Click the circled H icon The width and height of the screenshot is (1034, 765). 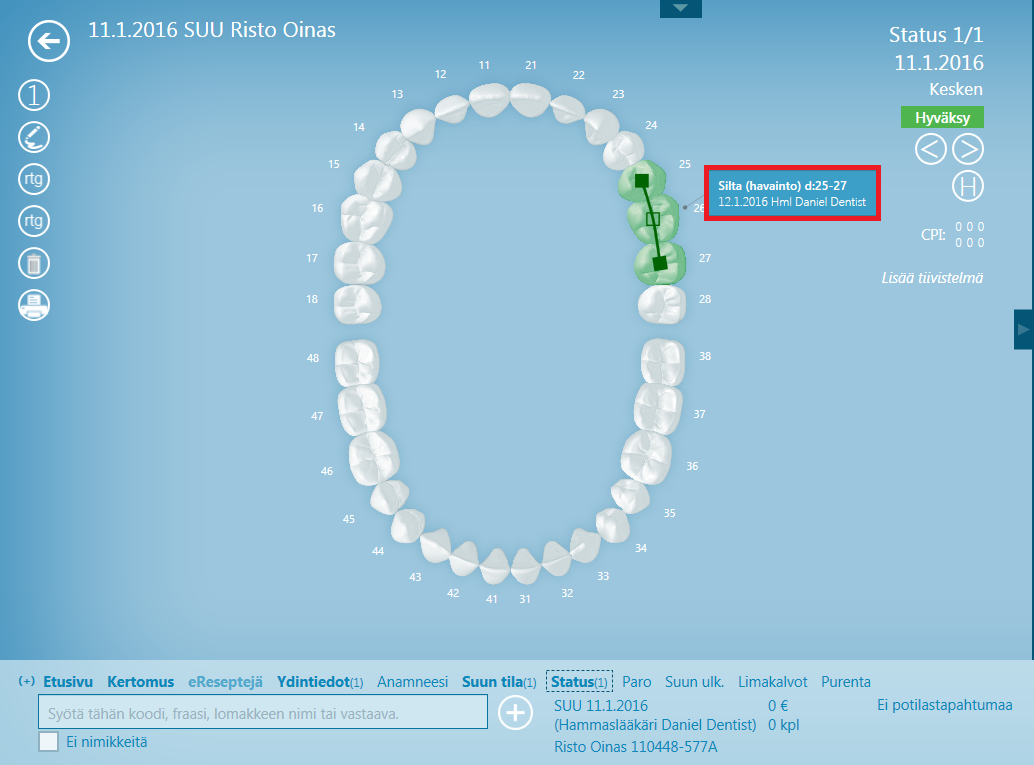pos(967,186)
